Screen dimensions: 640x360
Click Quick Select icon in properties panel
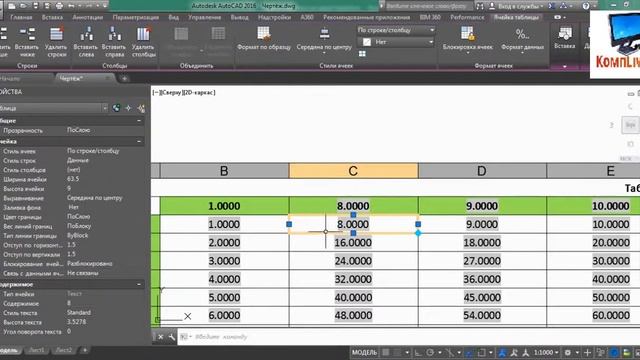(141, 108)
